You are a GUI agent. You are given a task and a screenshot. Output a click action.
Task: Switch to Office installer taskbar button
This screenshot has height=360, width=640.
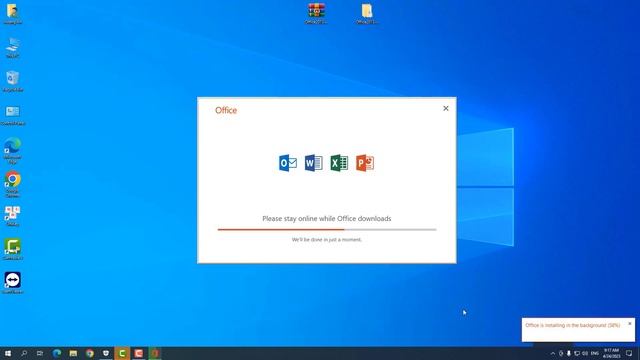coord(155,353)
